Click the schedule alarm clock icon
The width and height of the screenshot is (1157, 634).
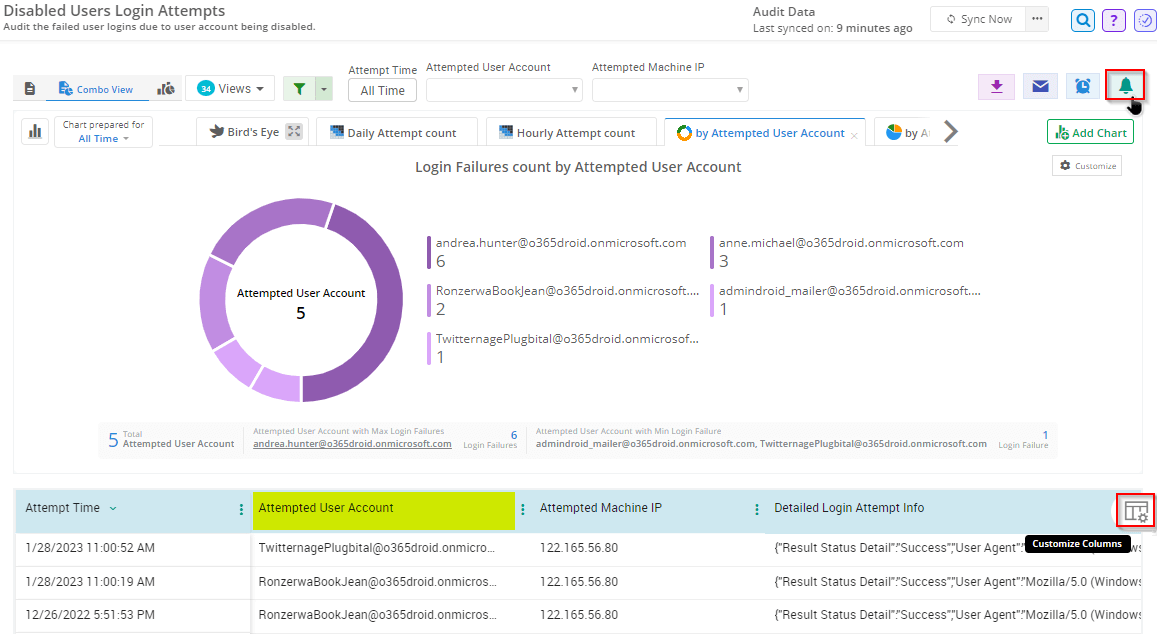click(x=1083, y=87)
